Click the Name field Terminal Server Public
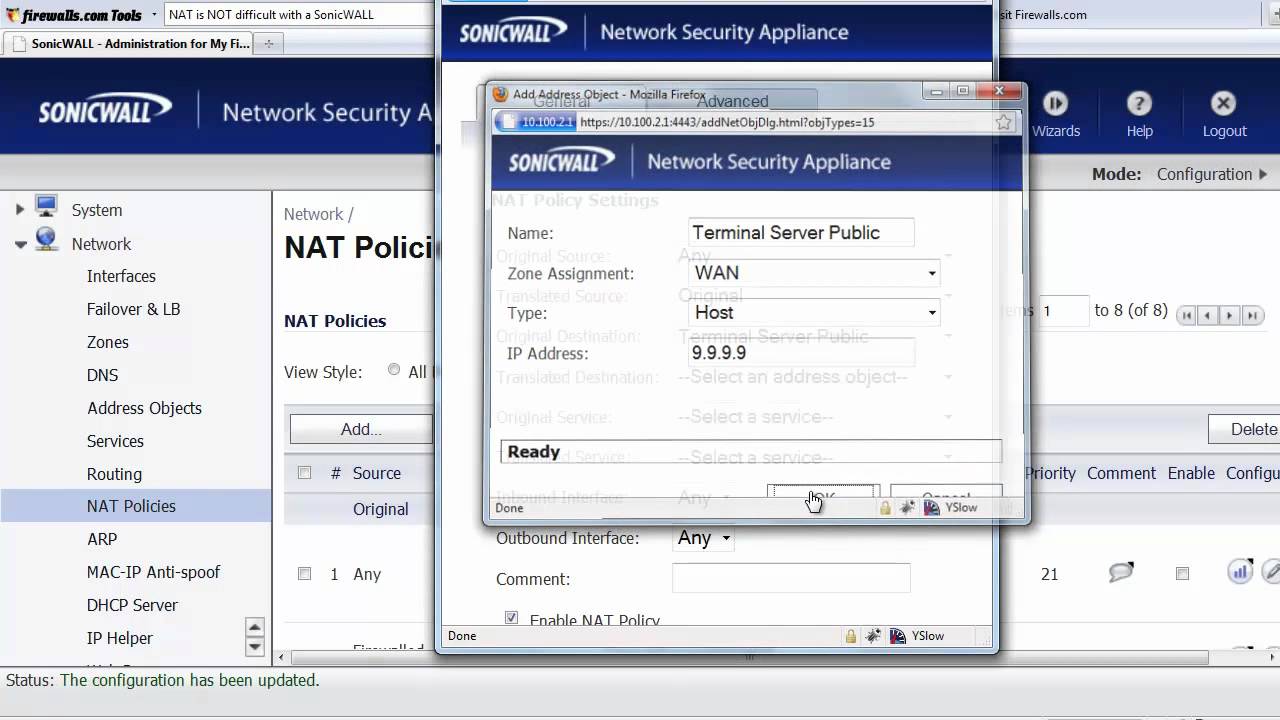 tap(801, 233)
